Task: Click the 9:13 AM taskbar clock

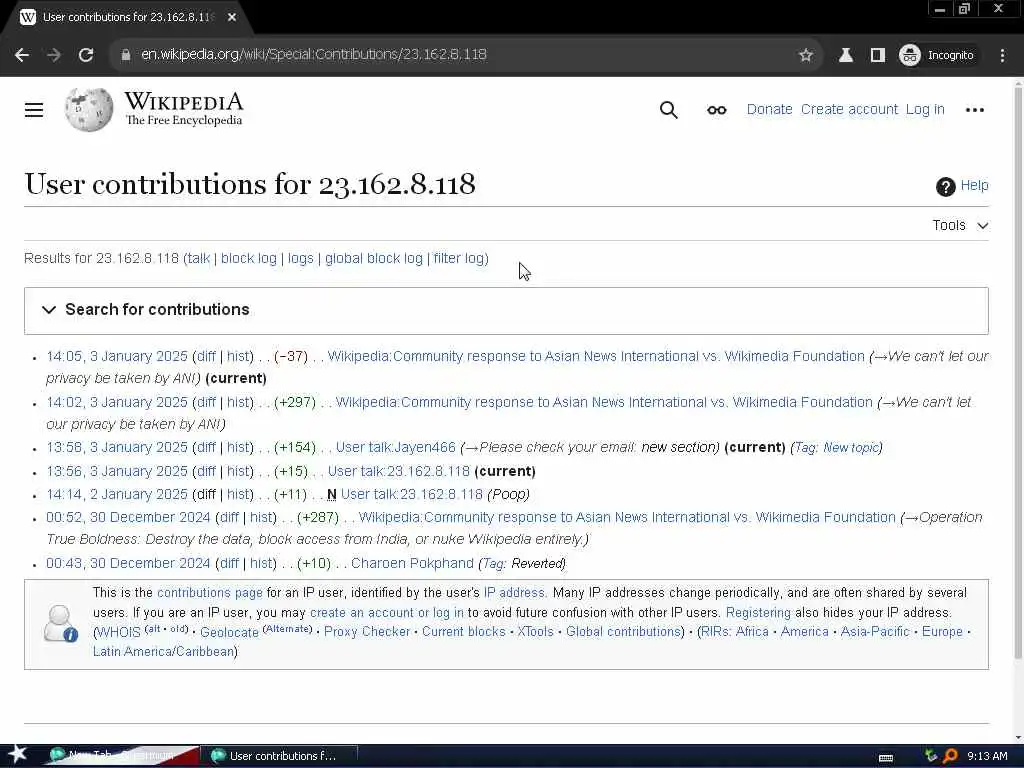Action: 987,756
